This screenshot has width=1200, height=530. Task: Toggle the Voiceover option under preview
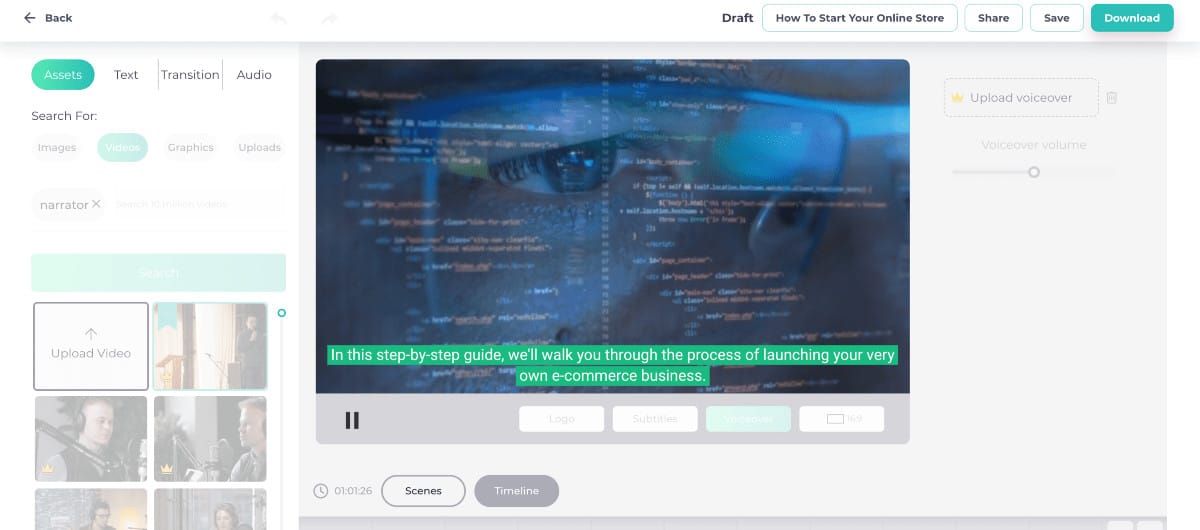pos(748,419)
